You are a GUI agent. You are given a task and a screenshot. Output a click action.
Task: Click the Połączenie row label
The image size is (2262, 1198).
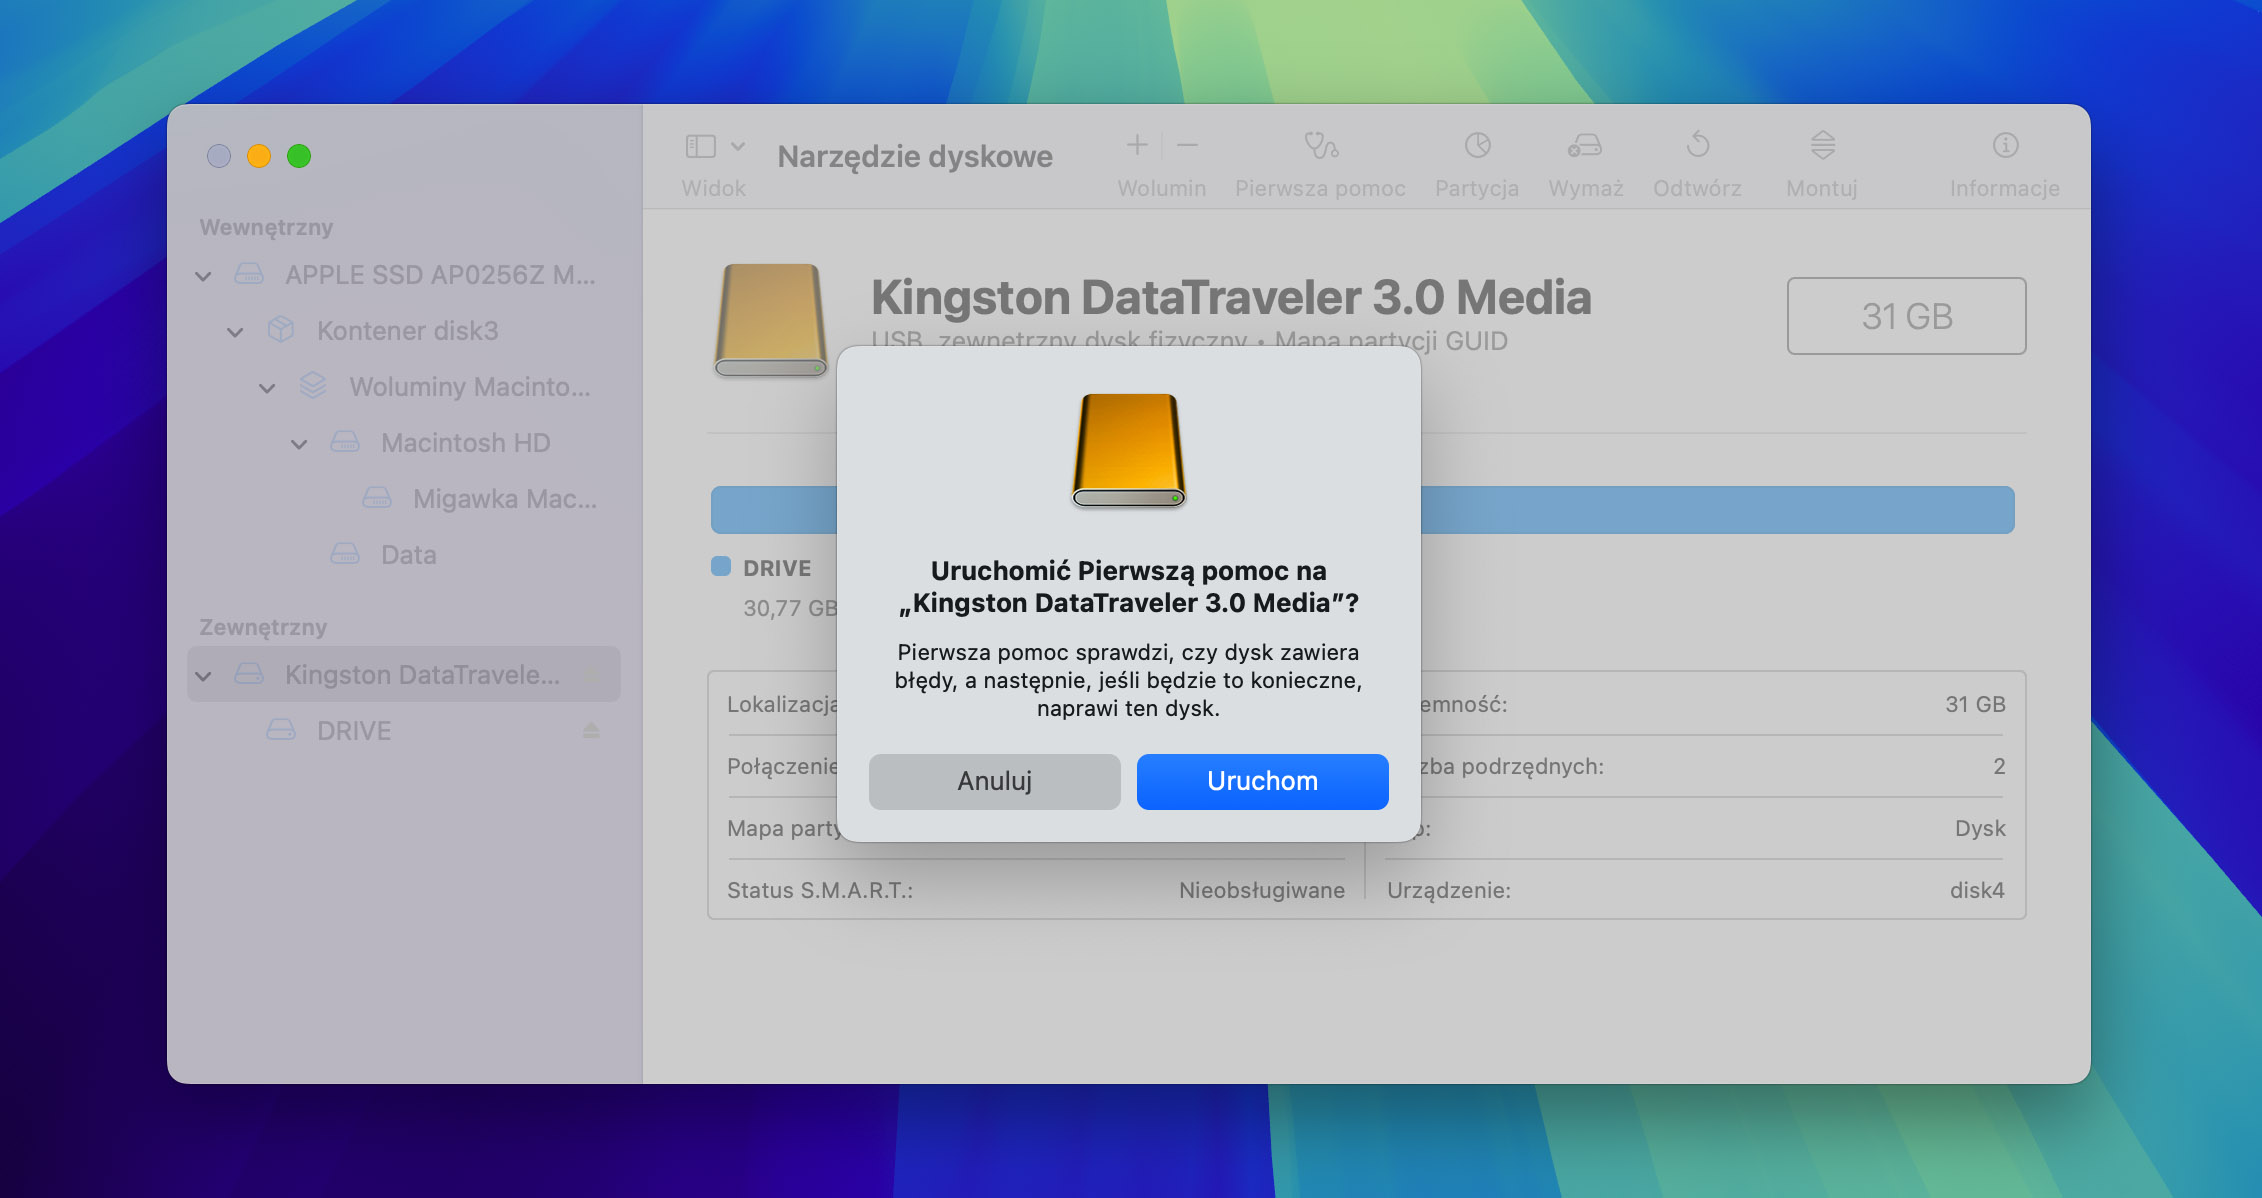[782, 766]
